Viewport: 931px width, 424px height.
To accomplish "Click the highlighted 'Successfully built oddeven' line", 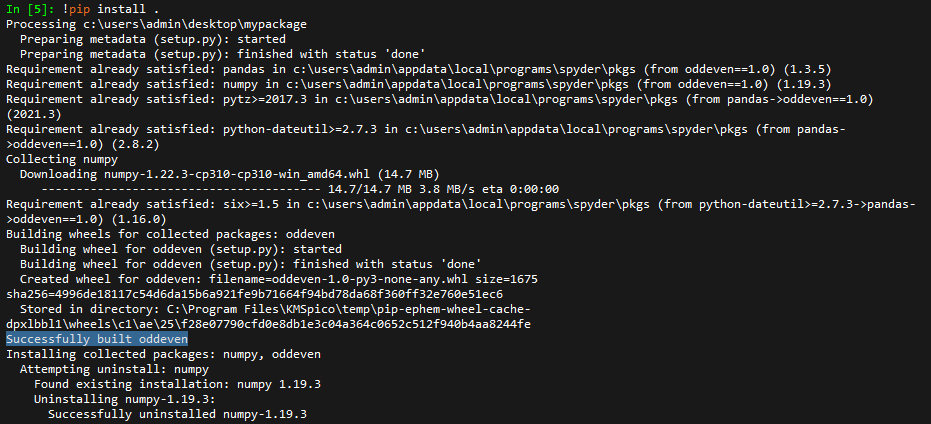I will [97, 339].
